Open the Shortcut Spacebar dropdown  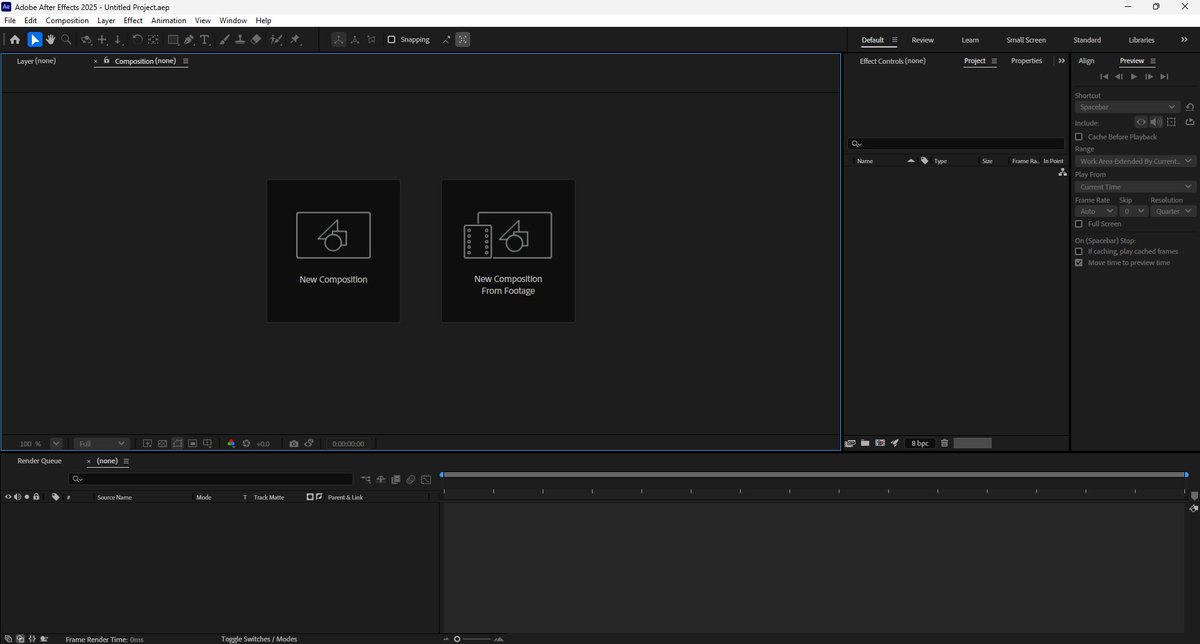(1128, 107)
